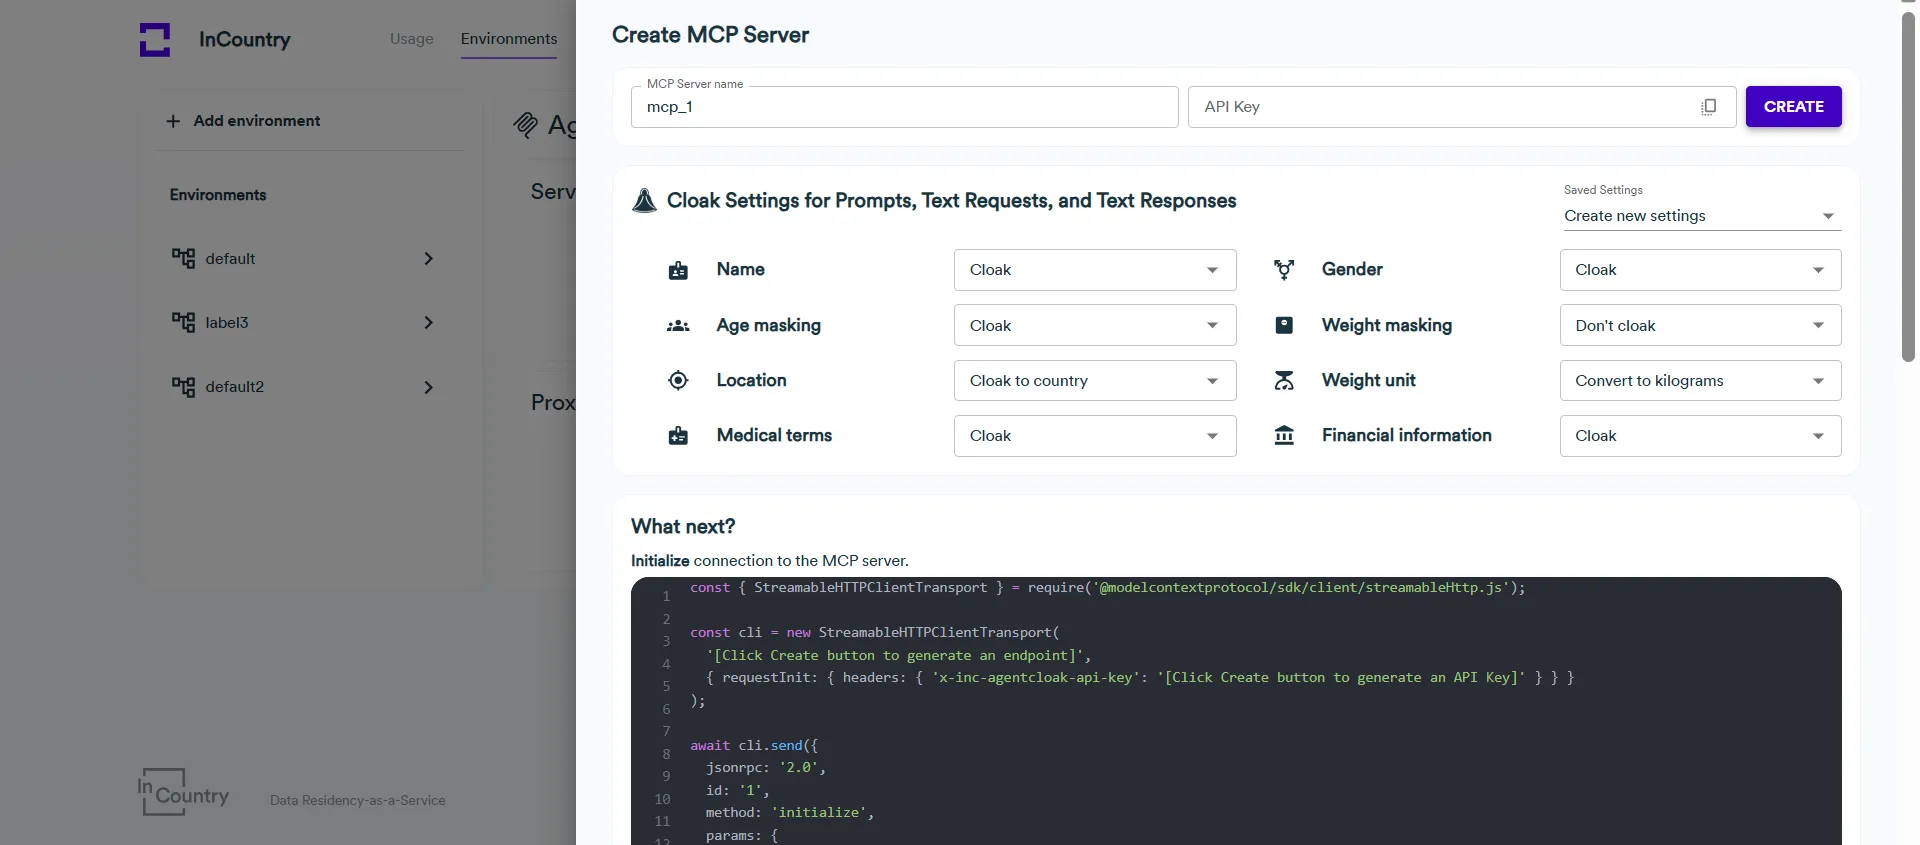Click the Age masking people icon
This screenshot has height=845, width=1920.
[678, 326]
